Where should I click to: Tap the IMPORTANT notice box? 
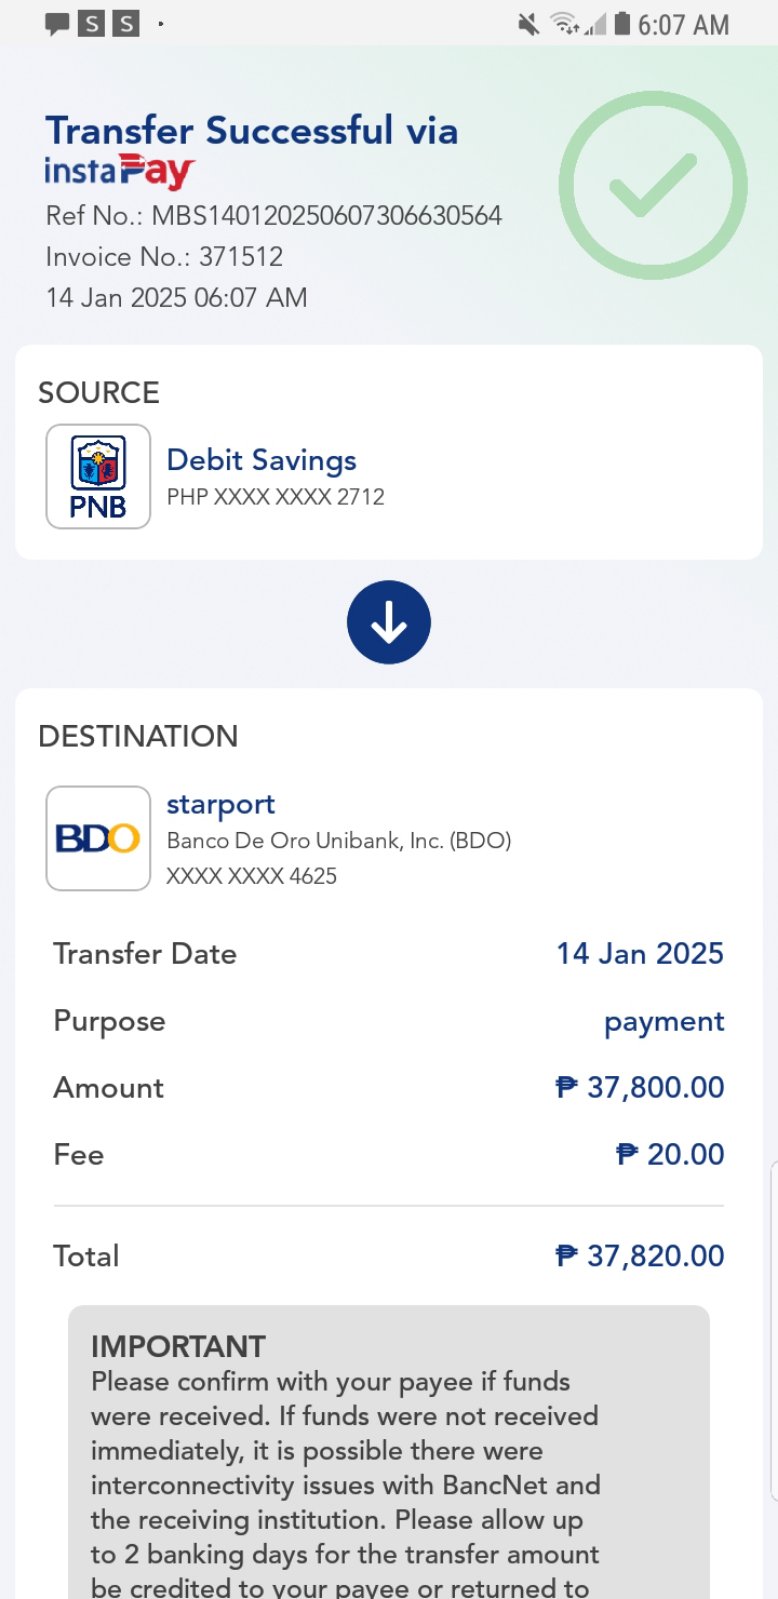[389, 1450]
